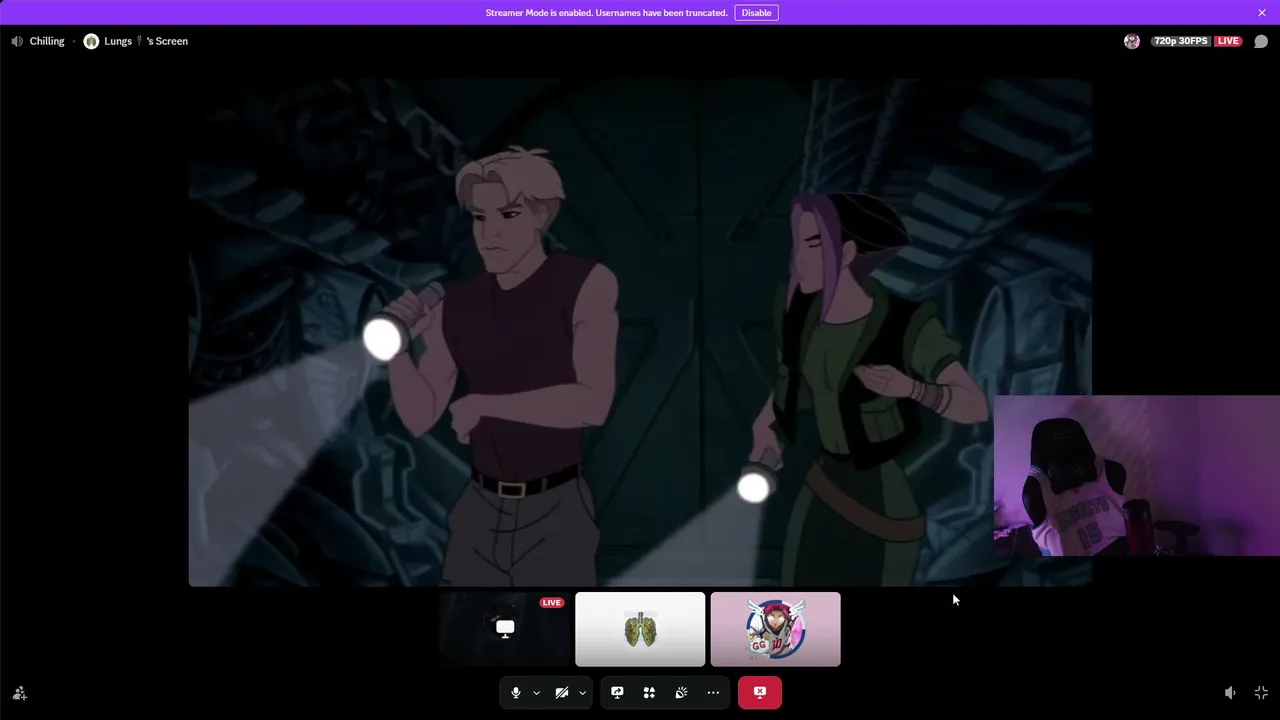The height and width of the screenshot is (720, 1280).
Task: Click the LIVE indicator in the header
Action: click(x=1228, y=41)
